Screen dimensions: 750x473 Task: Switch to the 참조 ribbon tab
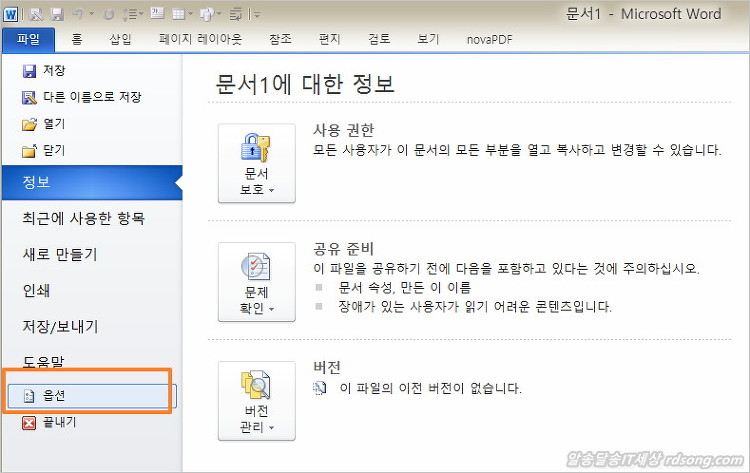pyautogui.click(x=280, y=39)
